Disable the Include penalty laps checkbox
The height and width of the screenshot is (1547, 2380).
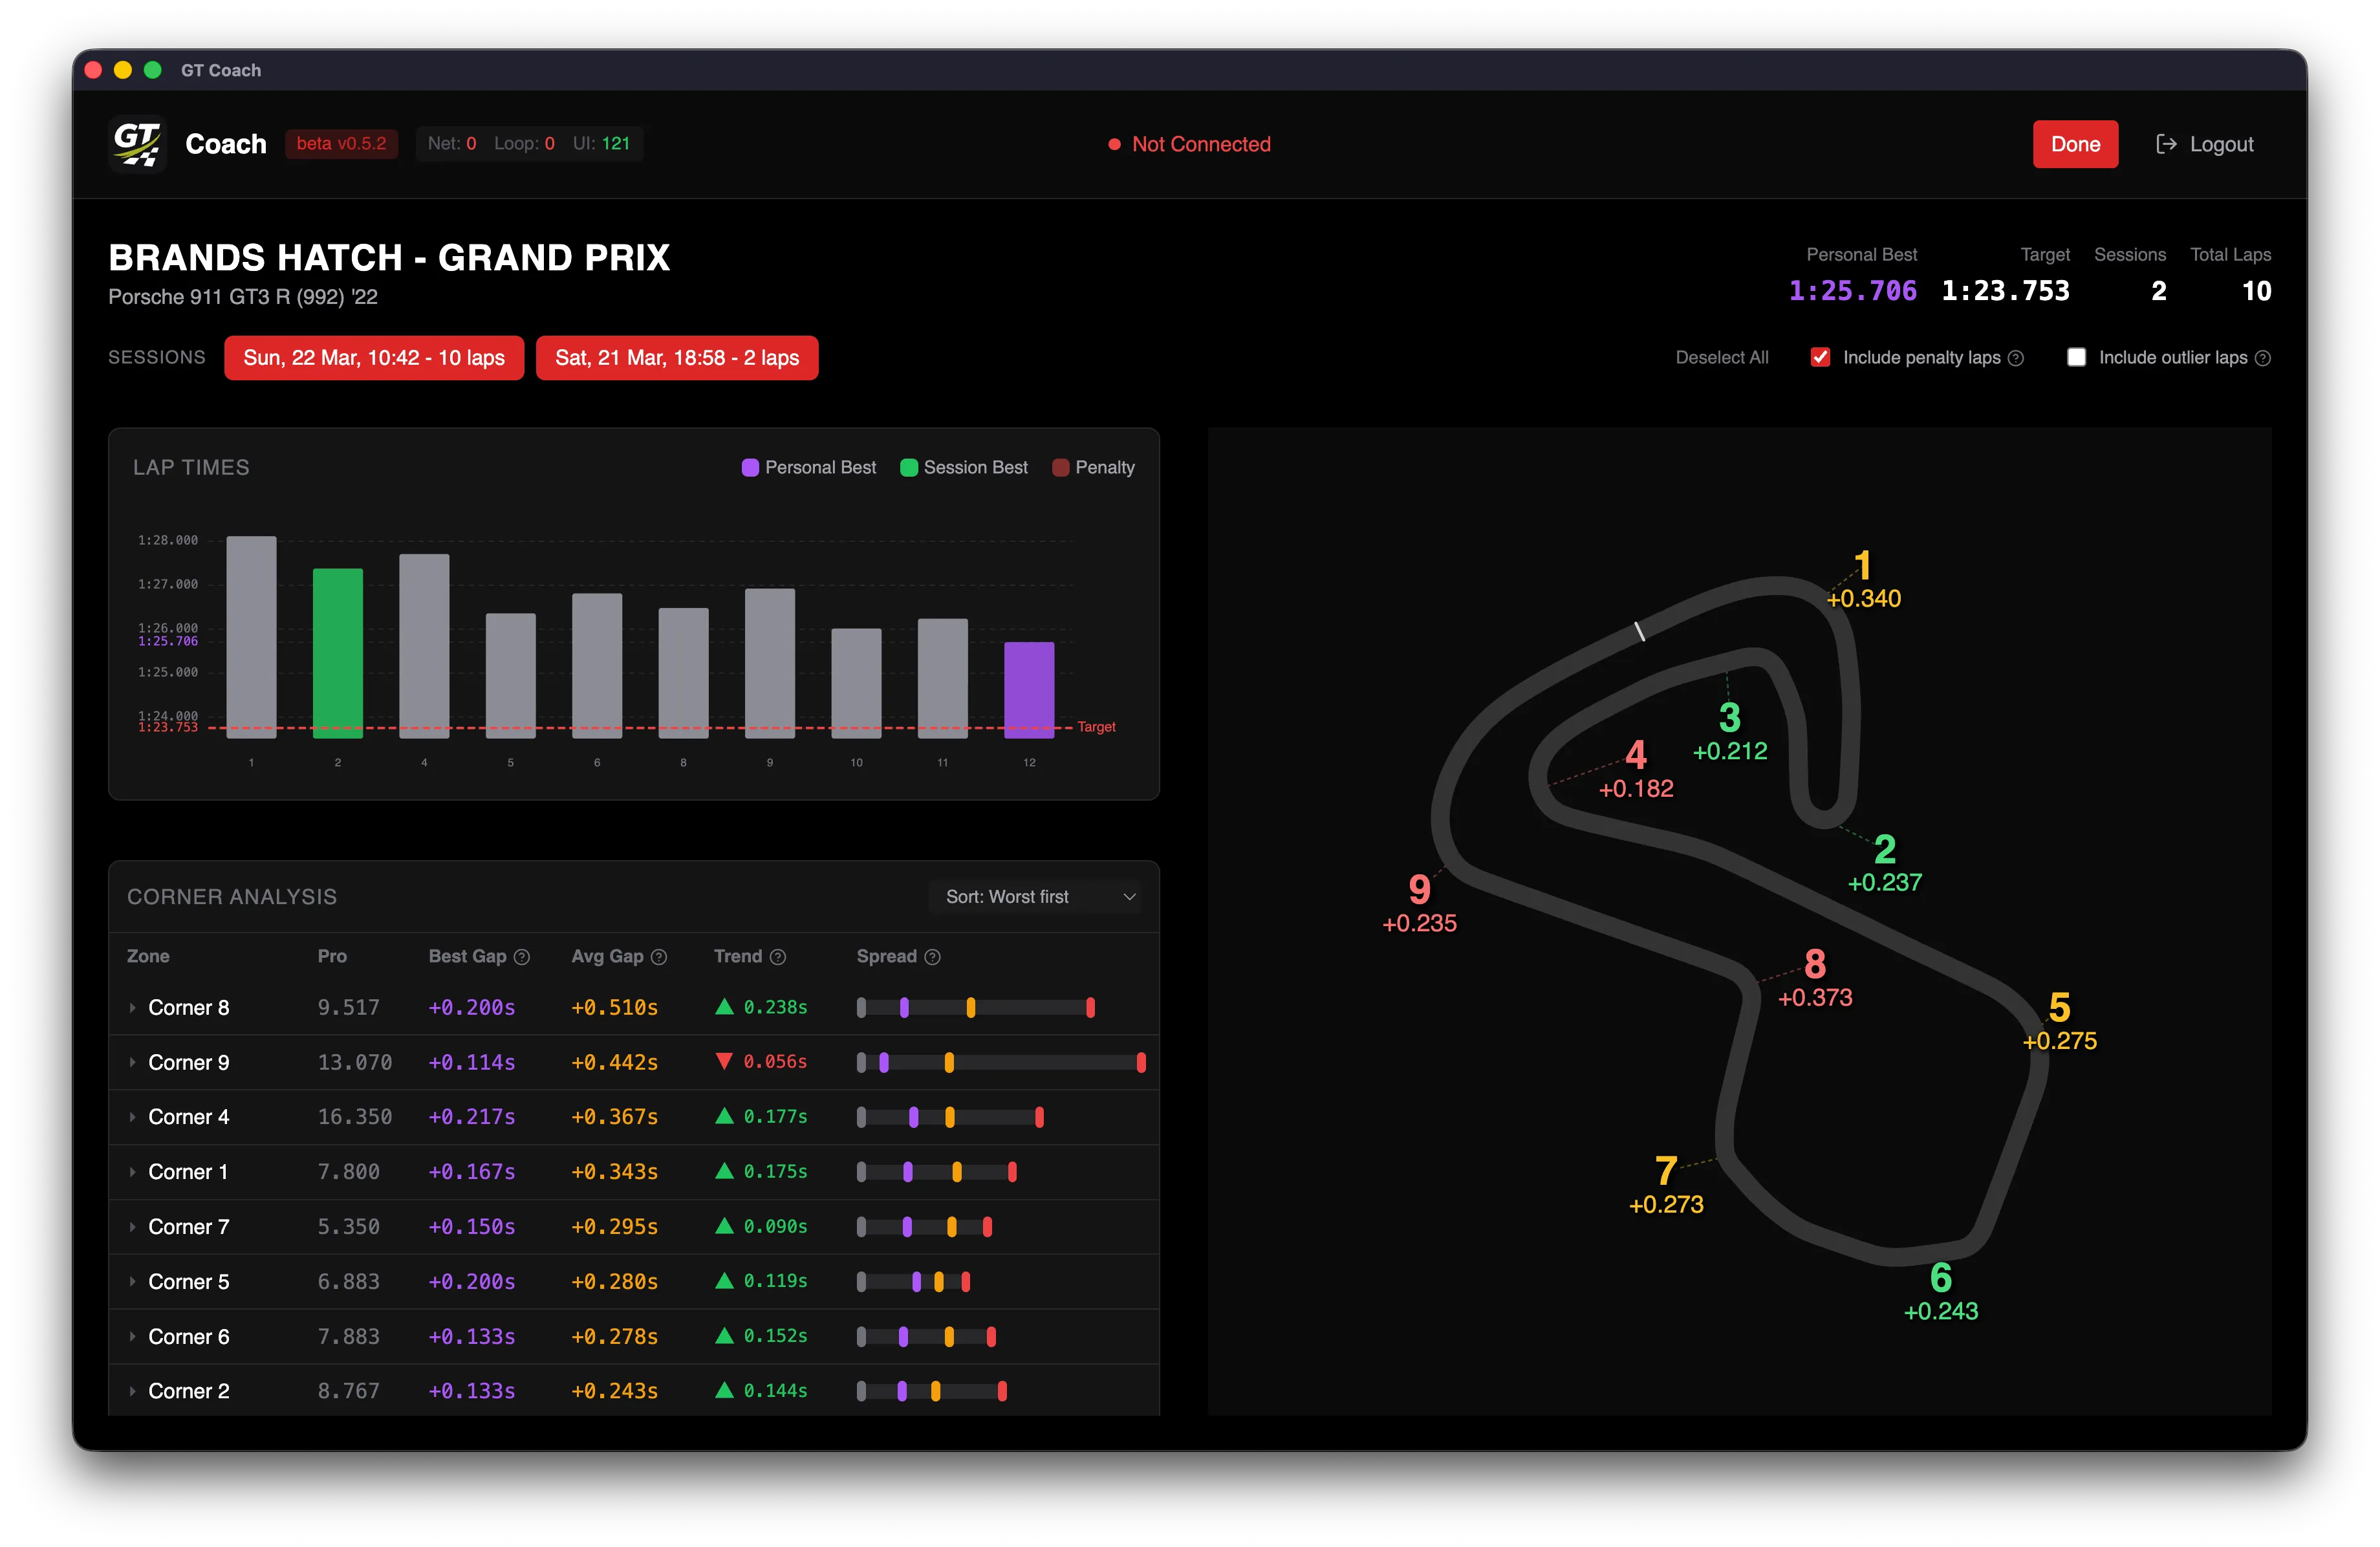[1821, 357]
